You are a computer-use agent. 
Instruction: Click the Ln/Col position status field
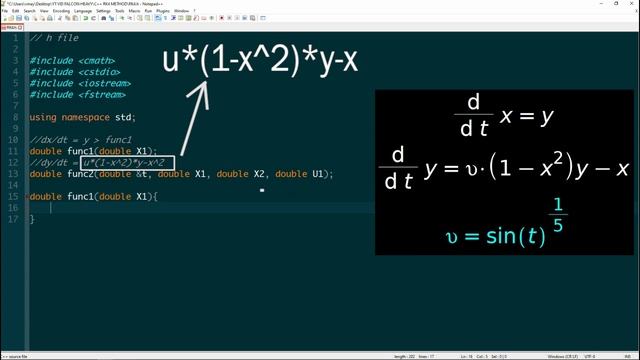coord(484,357)
